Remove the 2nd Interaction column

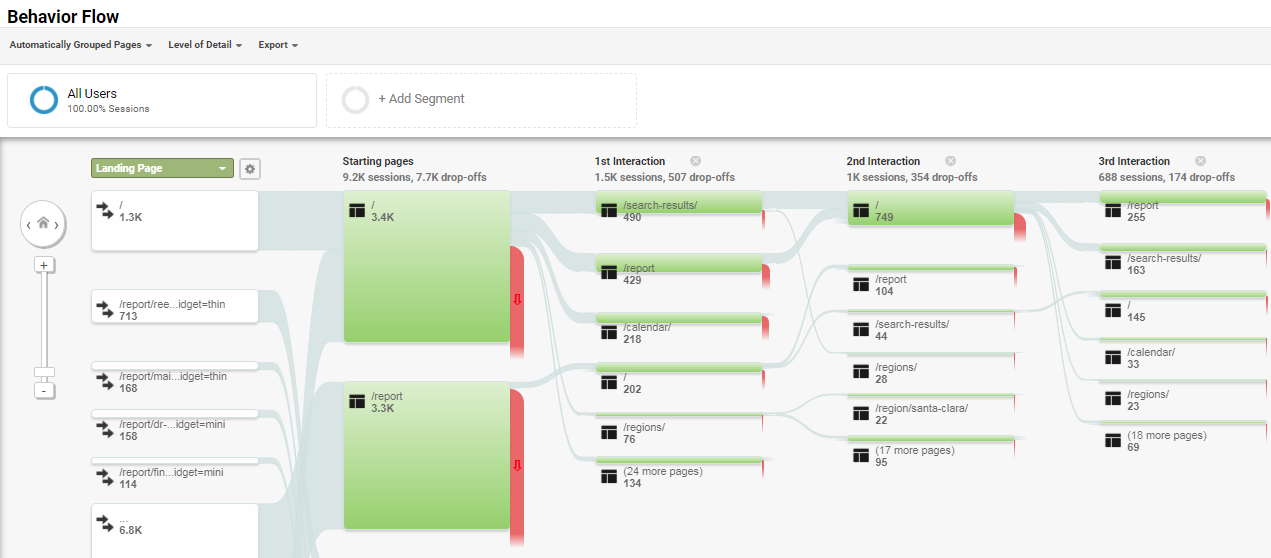950,161
